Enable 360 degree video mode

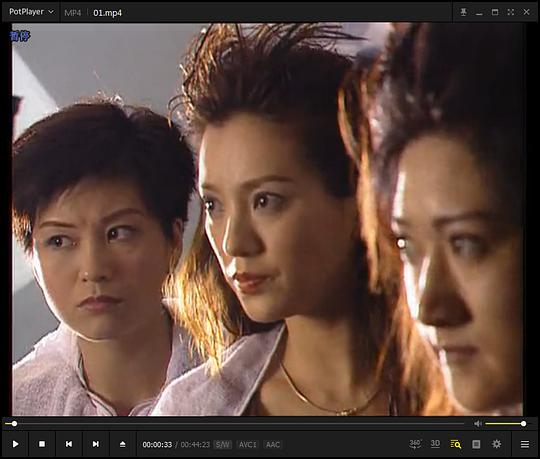pyautogui.click(x=415, y=444)
